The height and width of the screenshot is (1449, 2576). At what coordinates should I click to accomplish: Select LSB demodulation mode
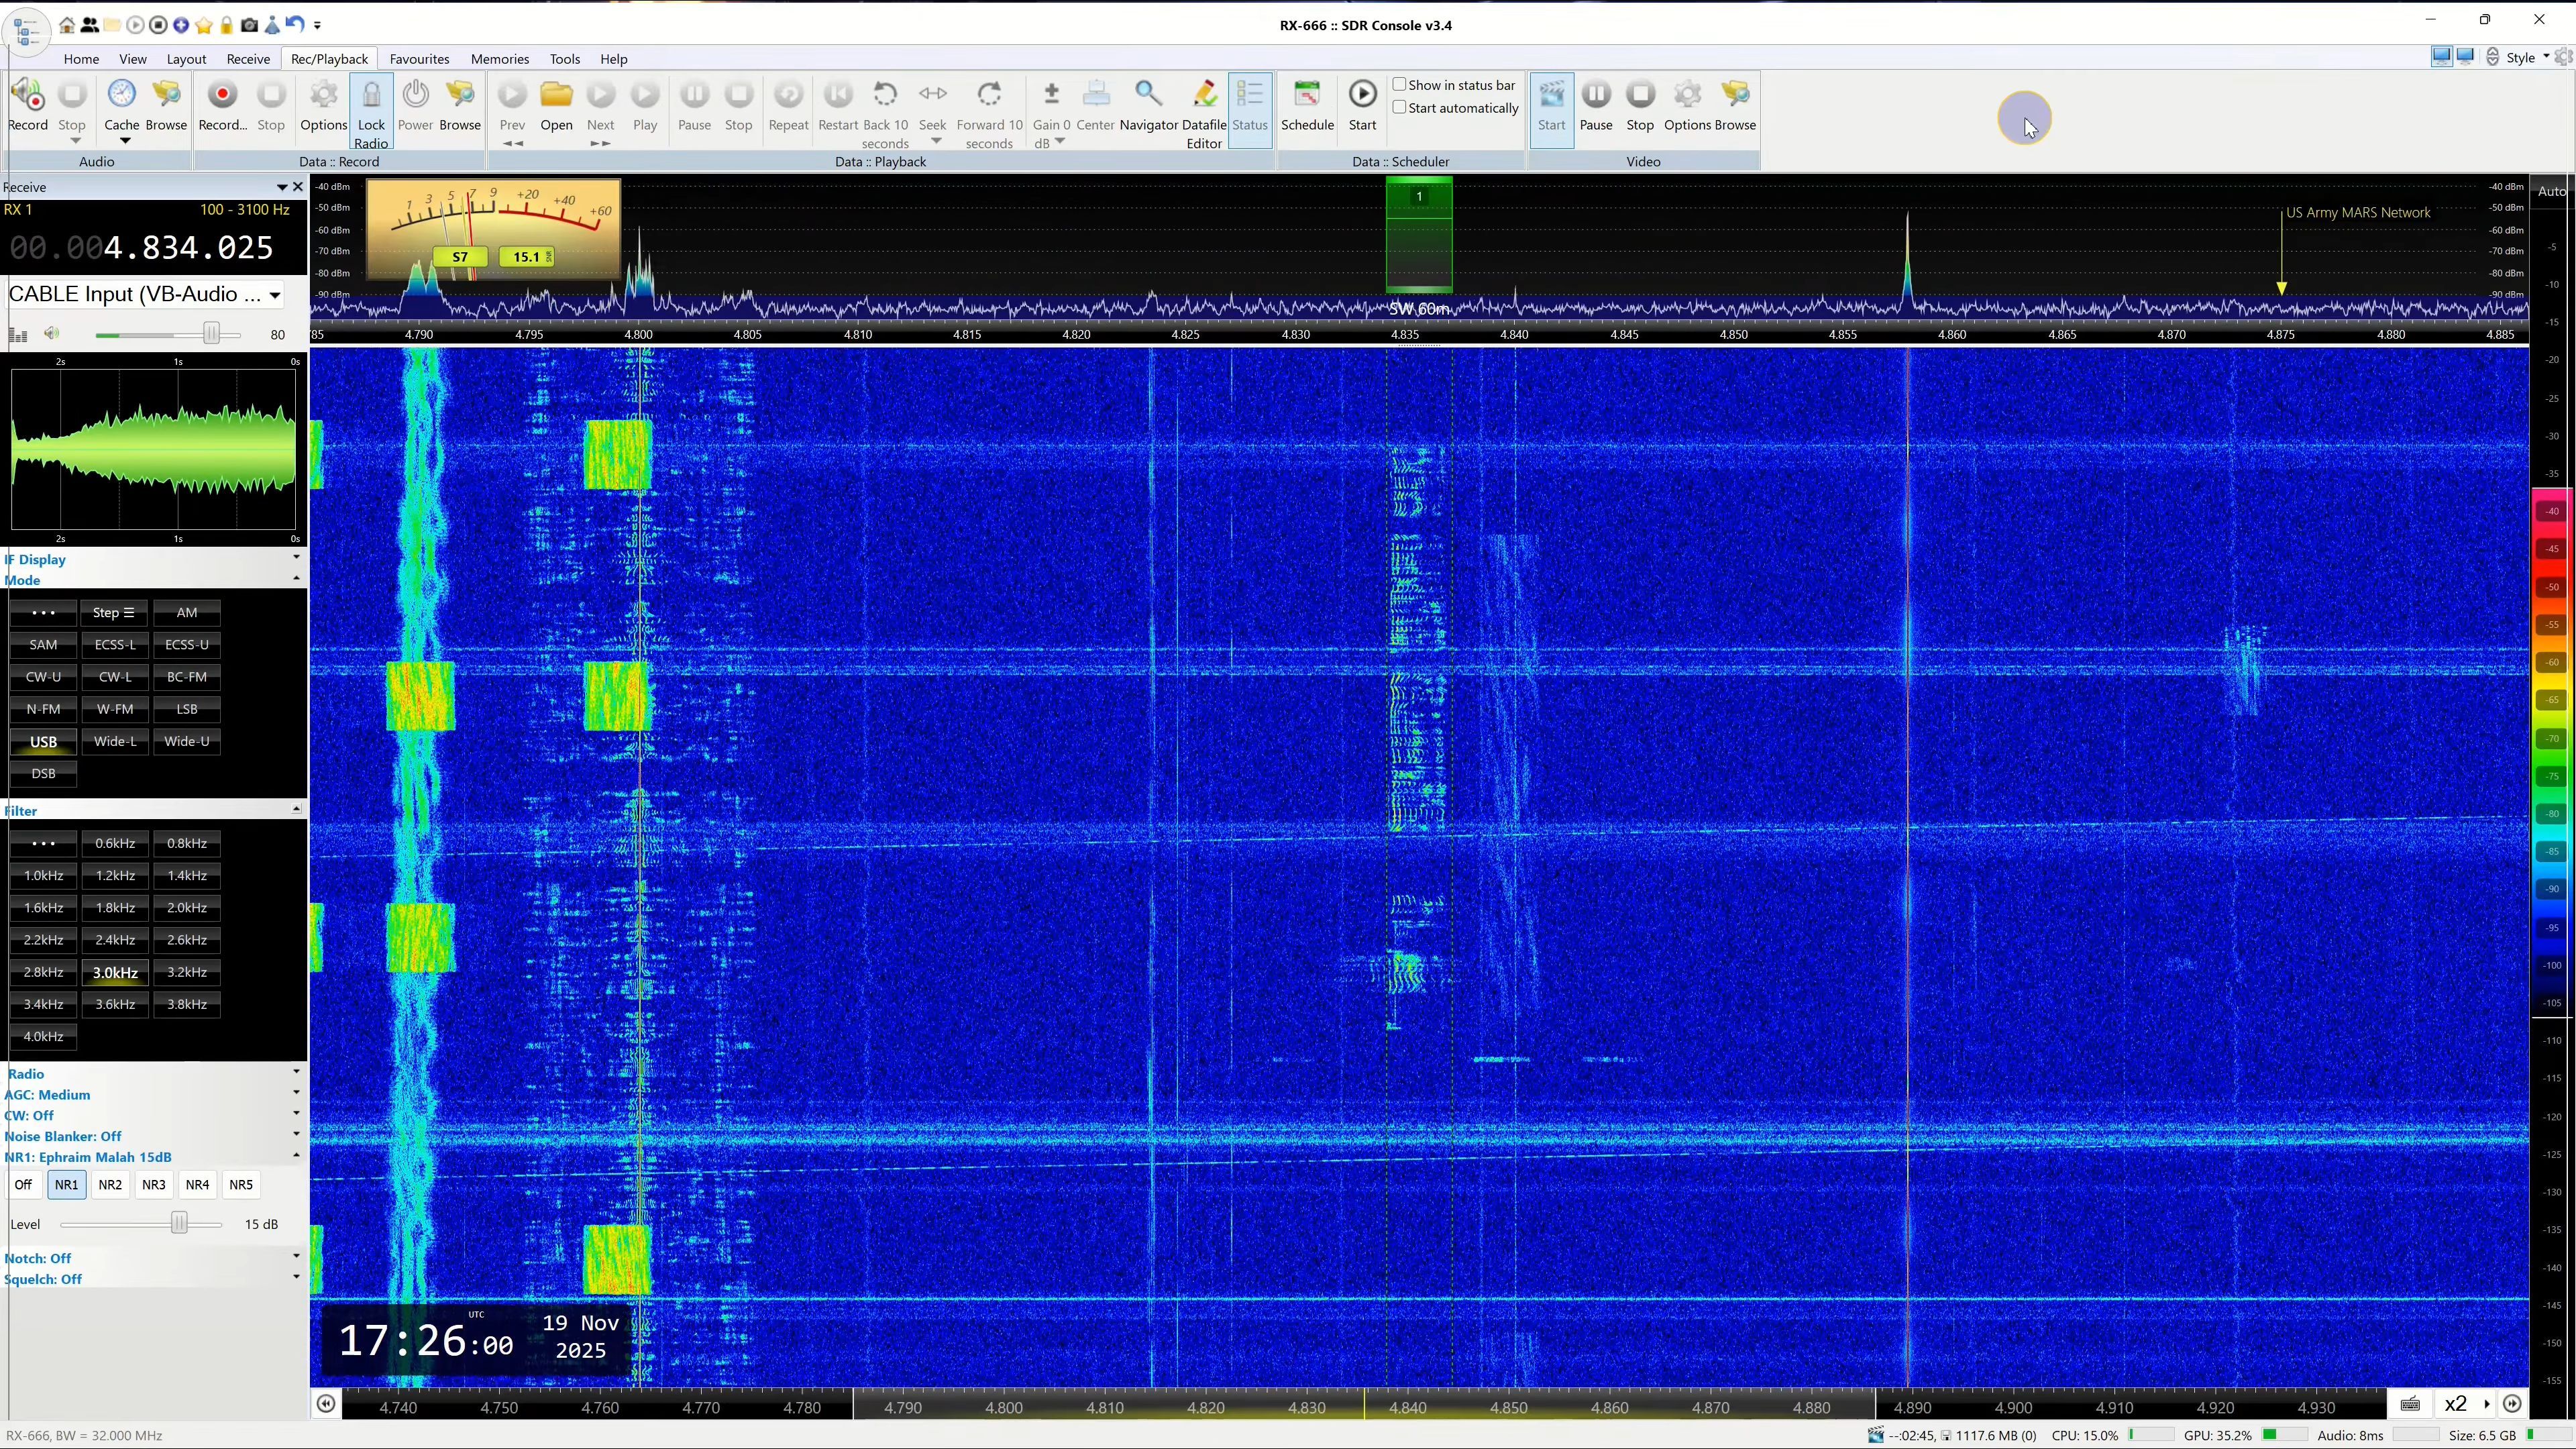click(187, 709)
